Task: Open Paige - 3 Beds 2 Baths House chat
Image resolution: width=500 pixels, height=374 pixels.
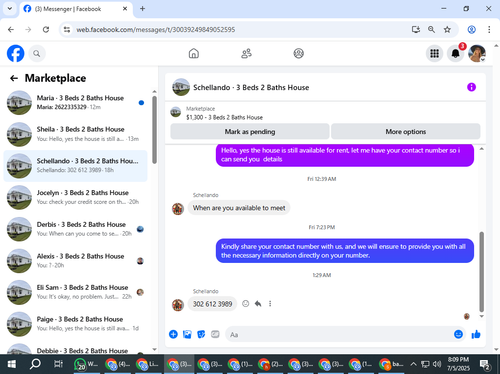Action: coord(76,324)
